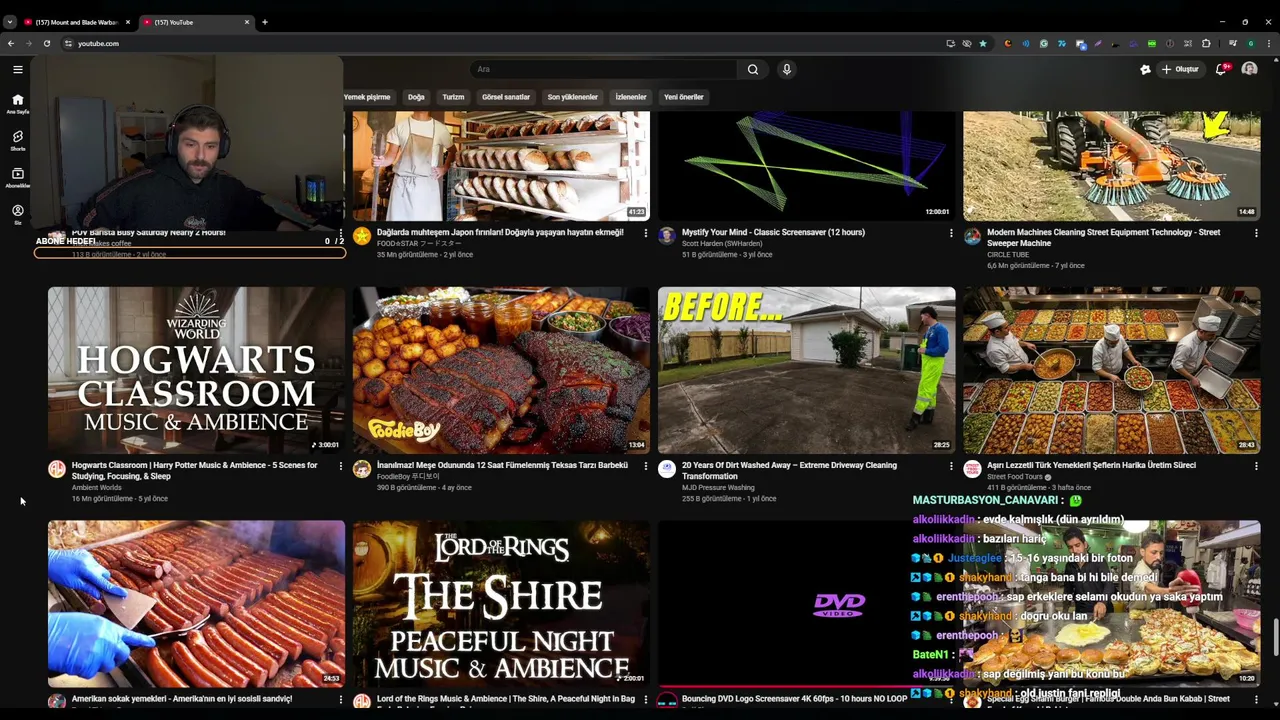
Task: Open Chrome three-dot menu
Action: (1268, 44)
